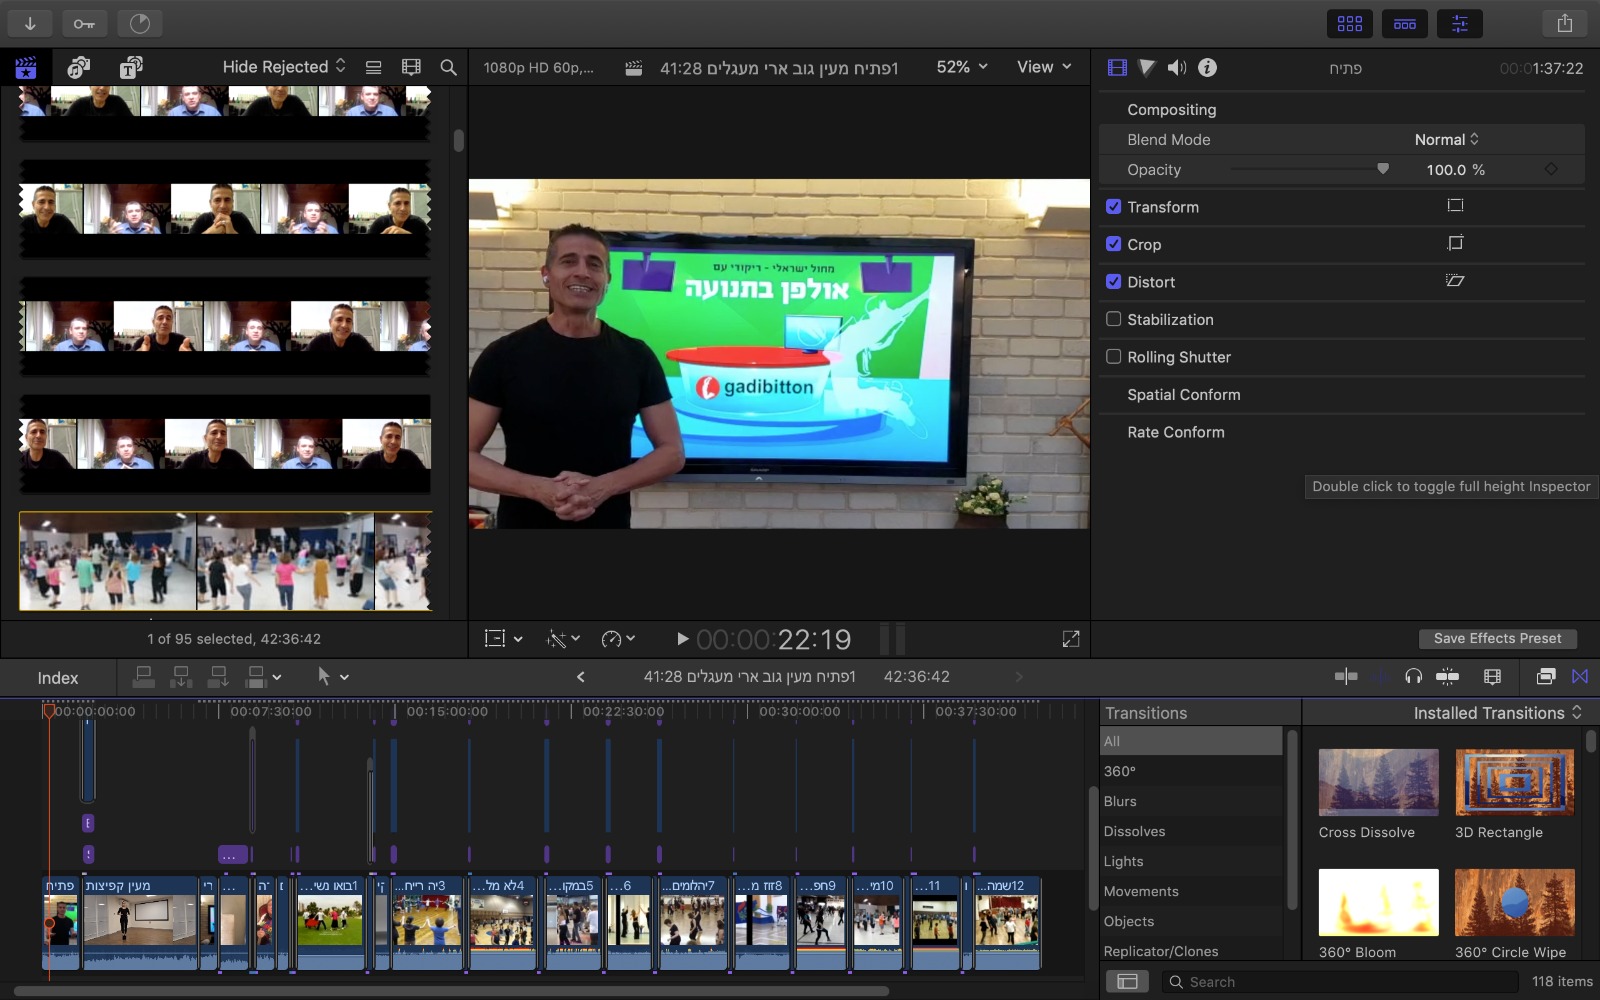Uncheck the Distort checkbox
This screenshot has width=1600, height=1000.
tap(1113, 282)
